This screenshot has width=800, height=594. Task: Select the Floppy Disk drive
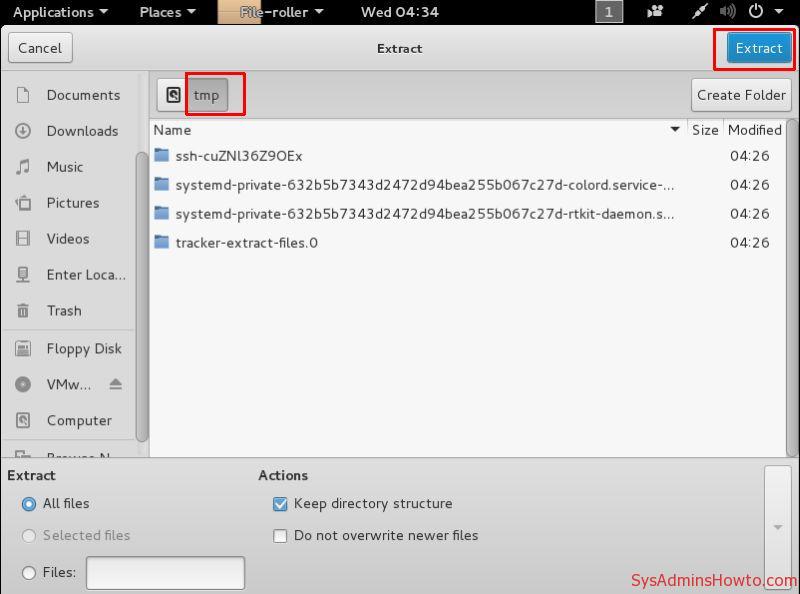(69, 349)
